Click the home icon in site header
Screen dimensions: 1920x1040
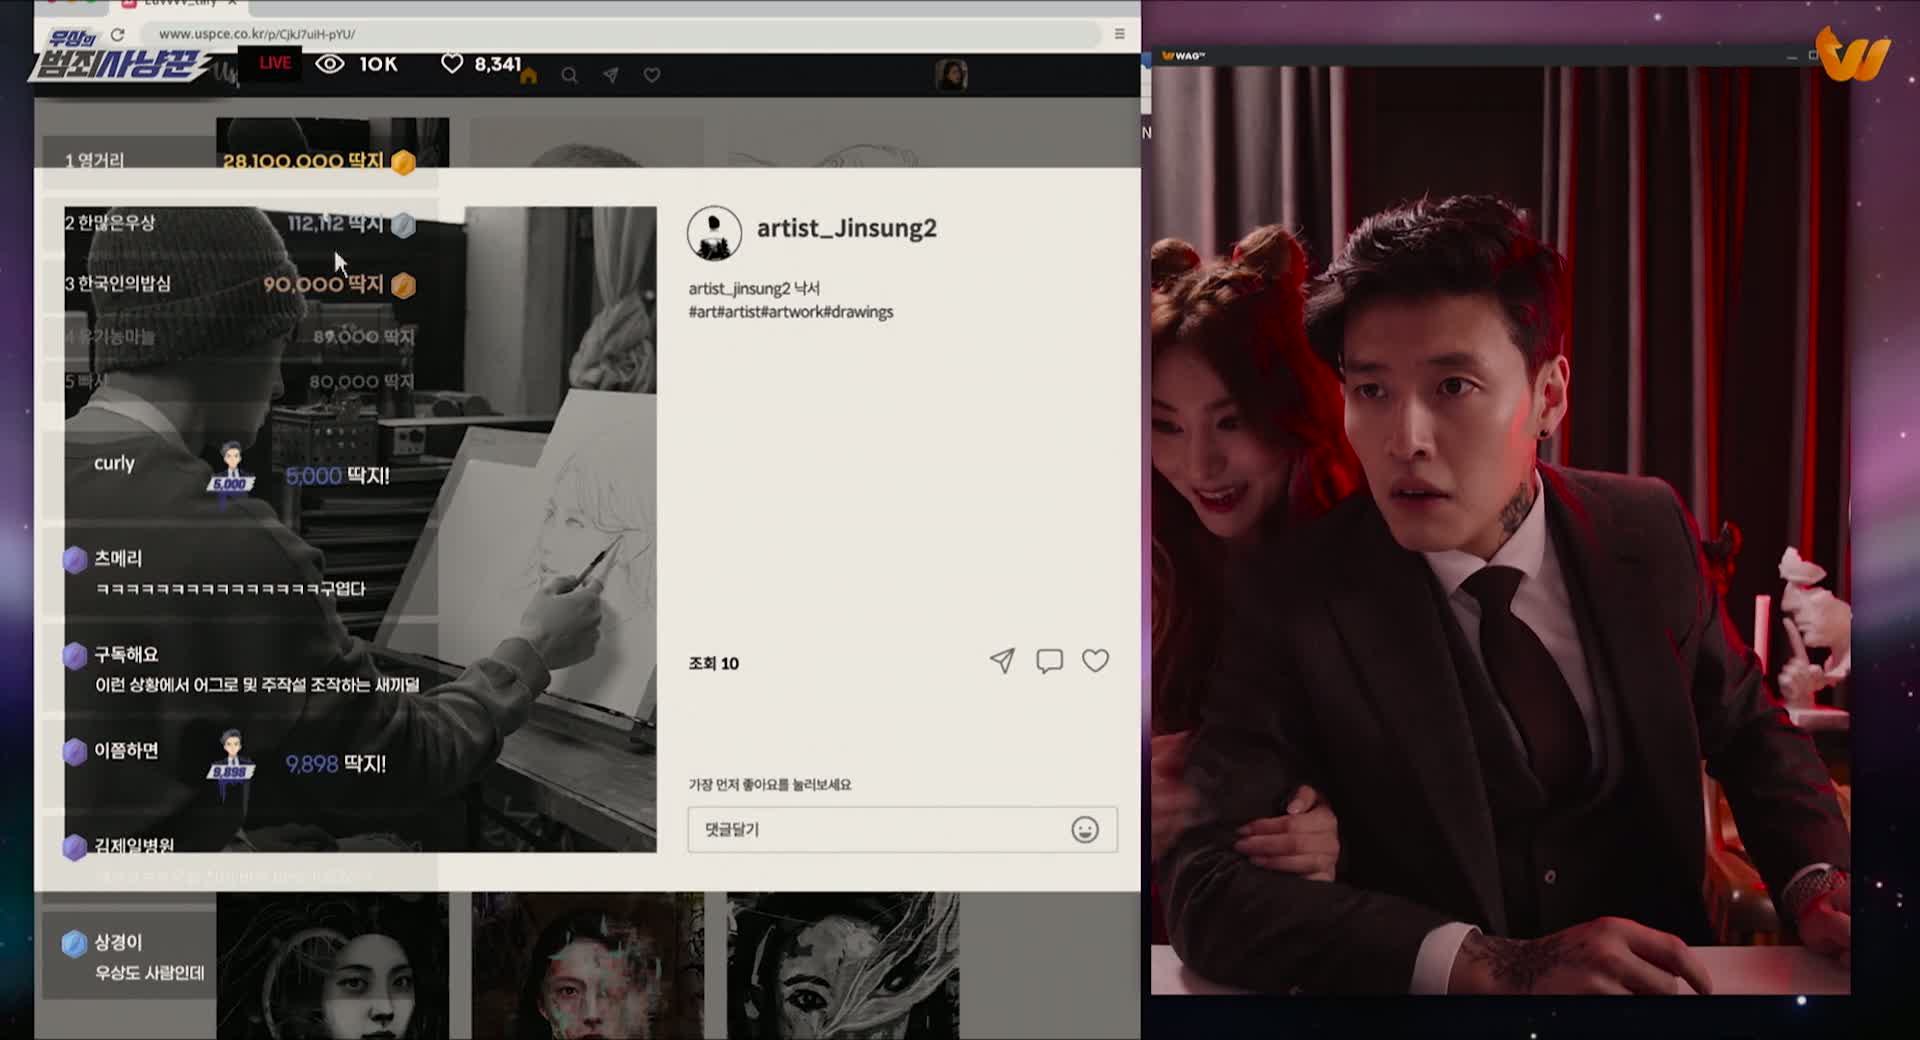528,76
